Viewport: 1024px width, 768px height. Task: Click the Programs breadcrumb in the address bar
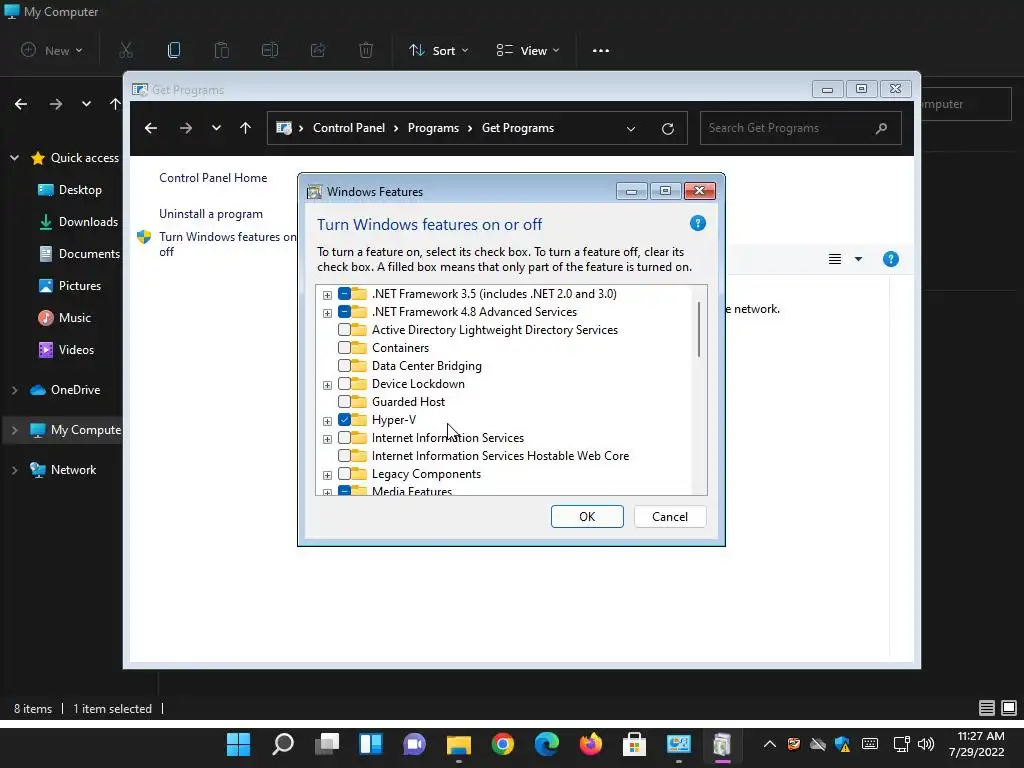point(433,128)
